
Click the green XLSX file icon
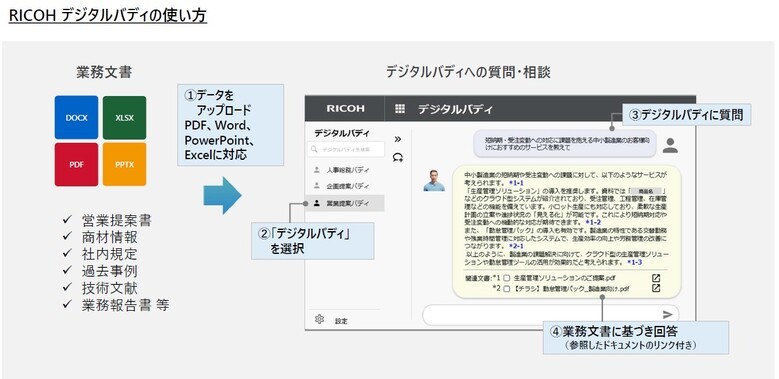tap(124, 118)
